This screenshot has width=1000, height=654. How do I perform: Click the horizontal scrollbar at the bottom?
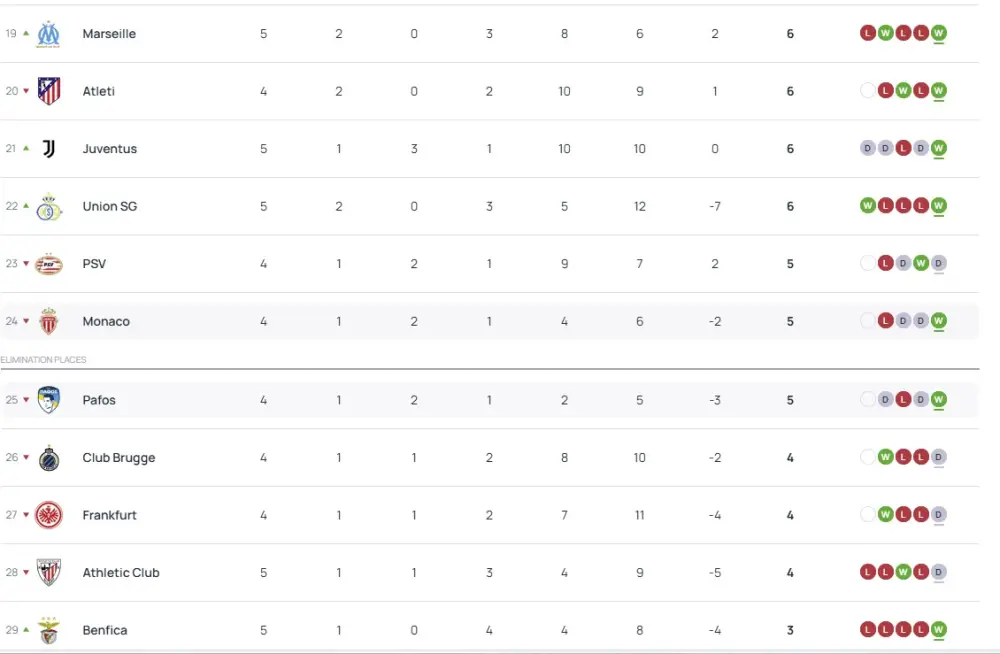(x=500, y=651)
